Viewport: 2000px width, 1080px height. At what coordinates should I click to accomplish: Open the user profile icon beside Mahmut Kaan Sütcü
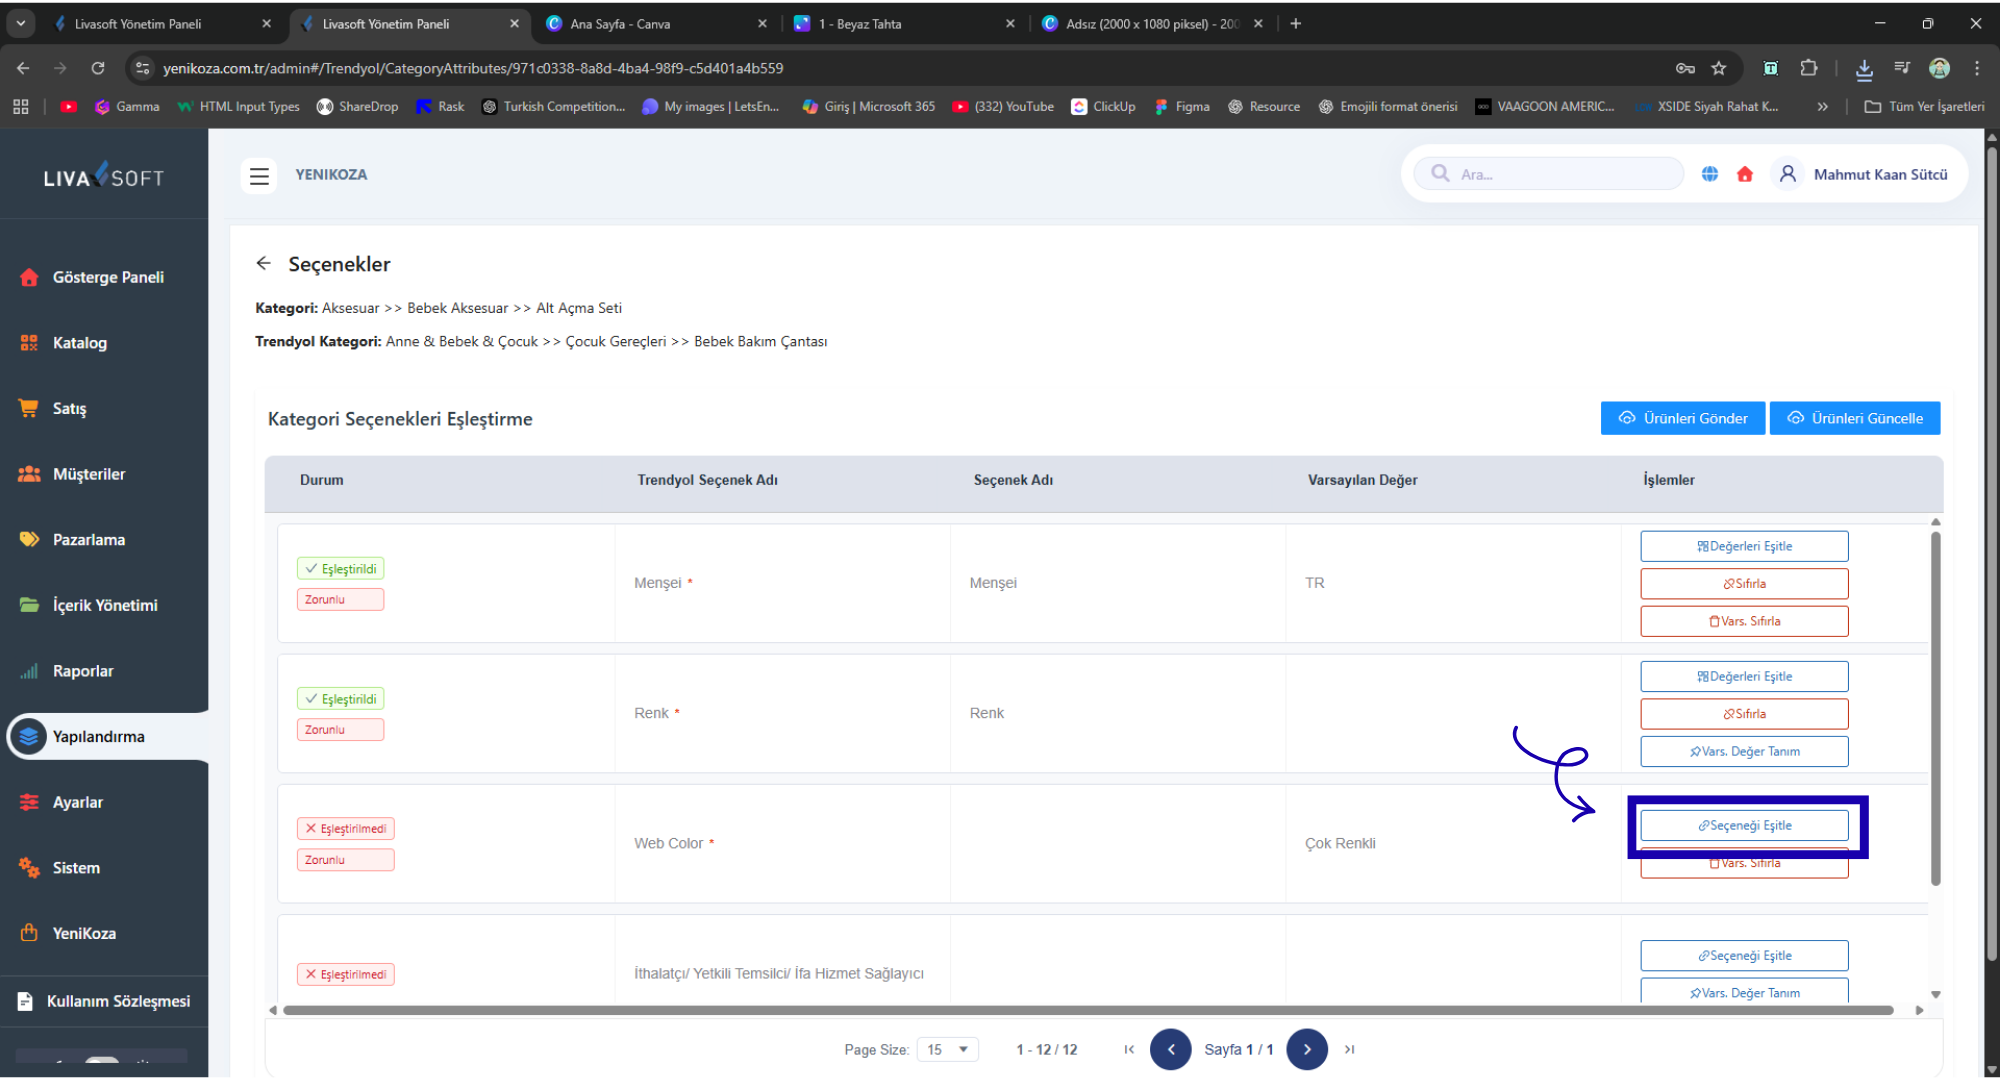pos(1788,174)
